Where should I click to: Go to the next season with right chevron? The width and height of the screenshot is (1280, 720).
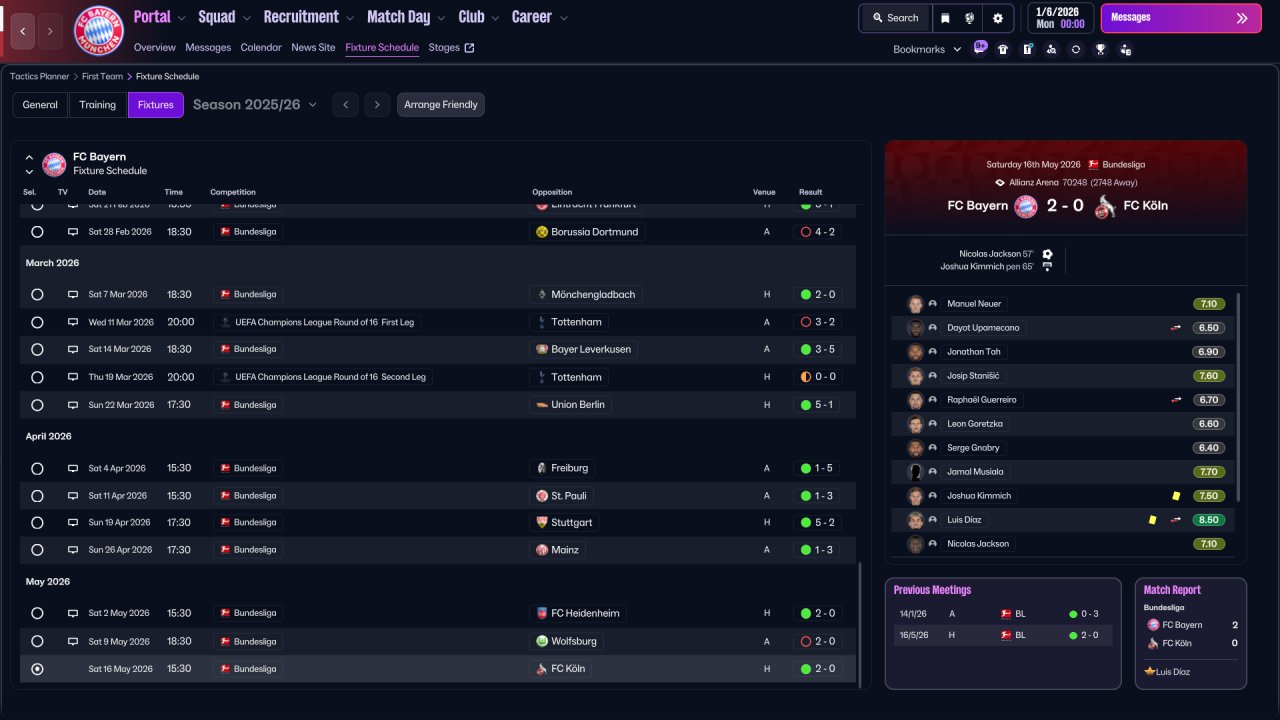pos(376,105)
